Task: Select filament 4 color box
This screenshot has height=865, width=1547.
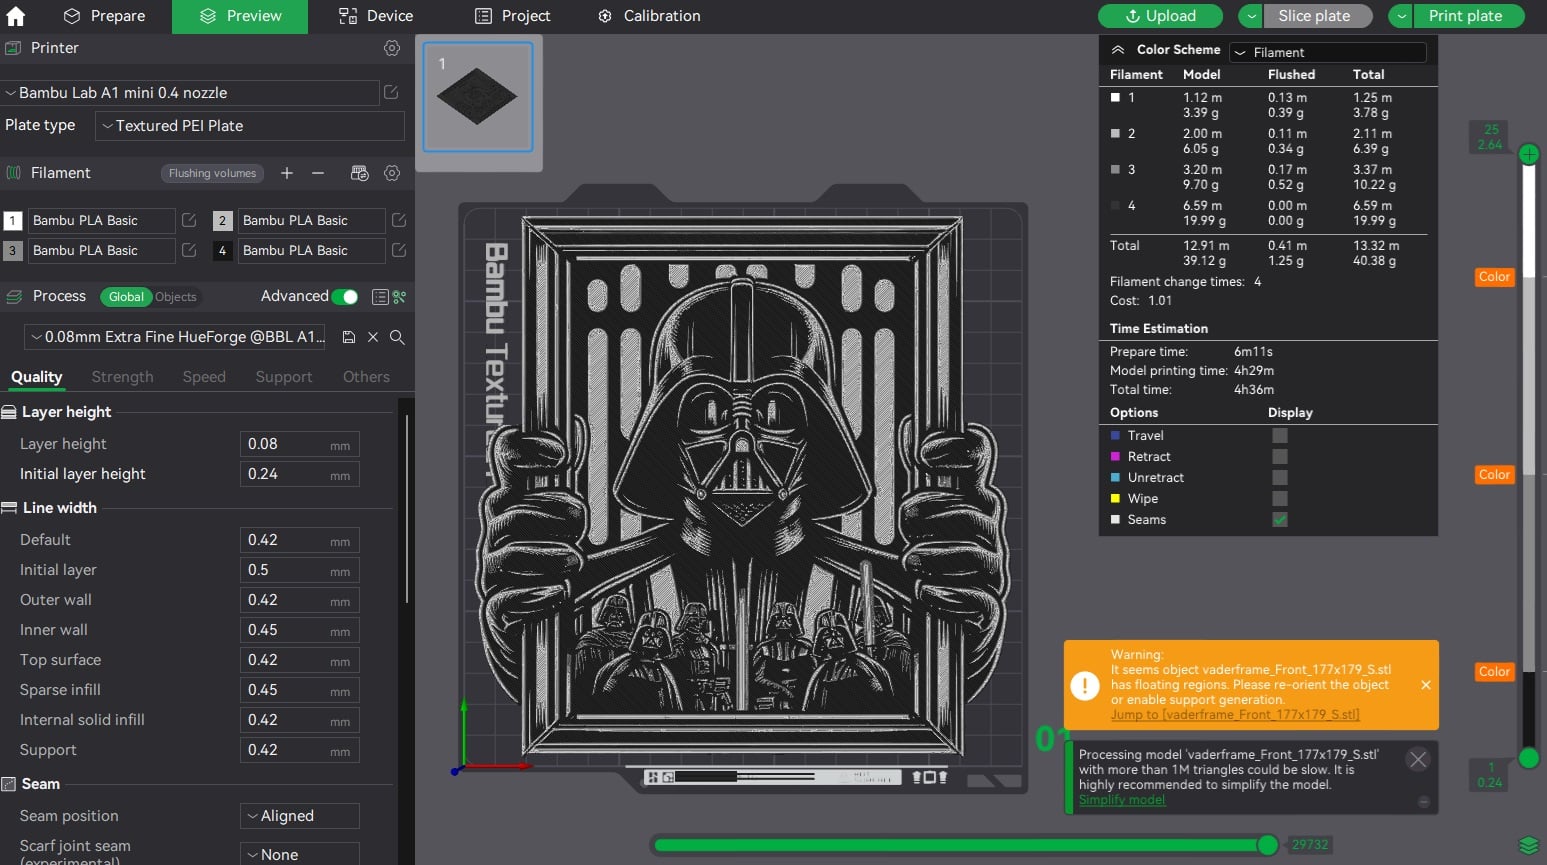Action: coord(223,251)
